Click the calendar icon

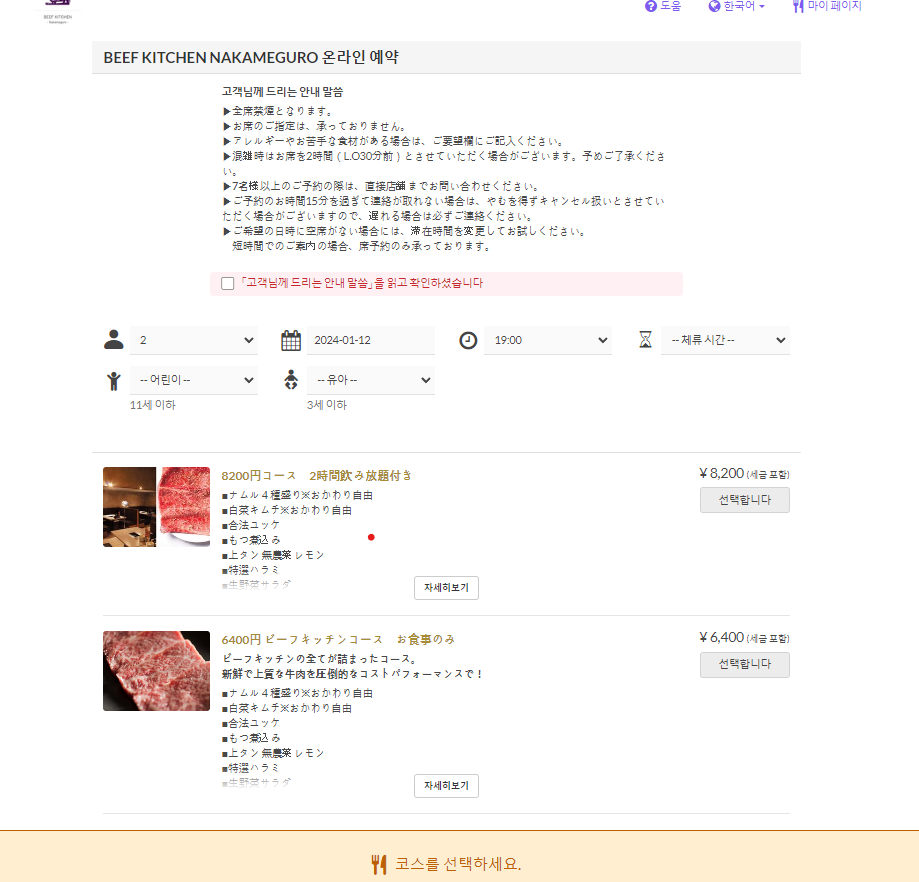tap(291, 340)
